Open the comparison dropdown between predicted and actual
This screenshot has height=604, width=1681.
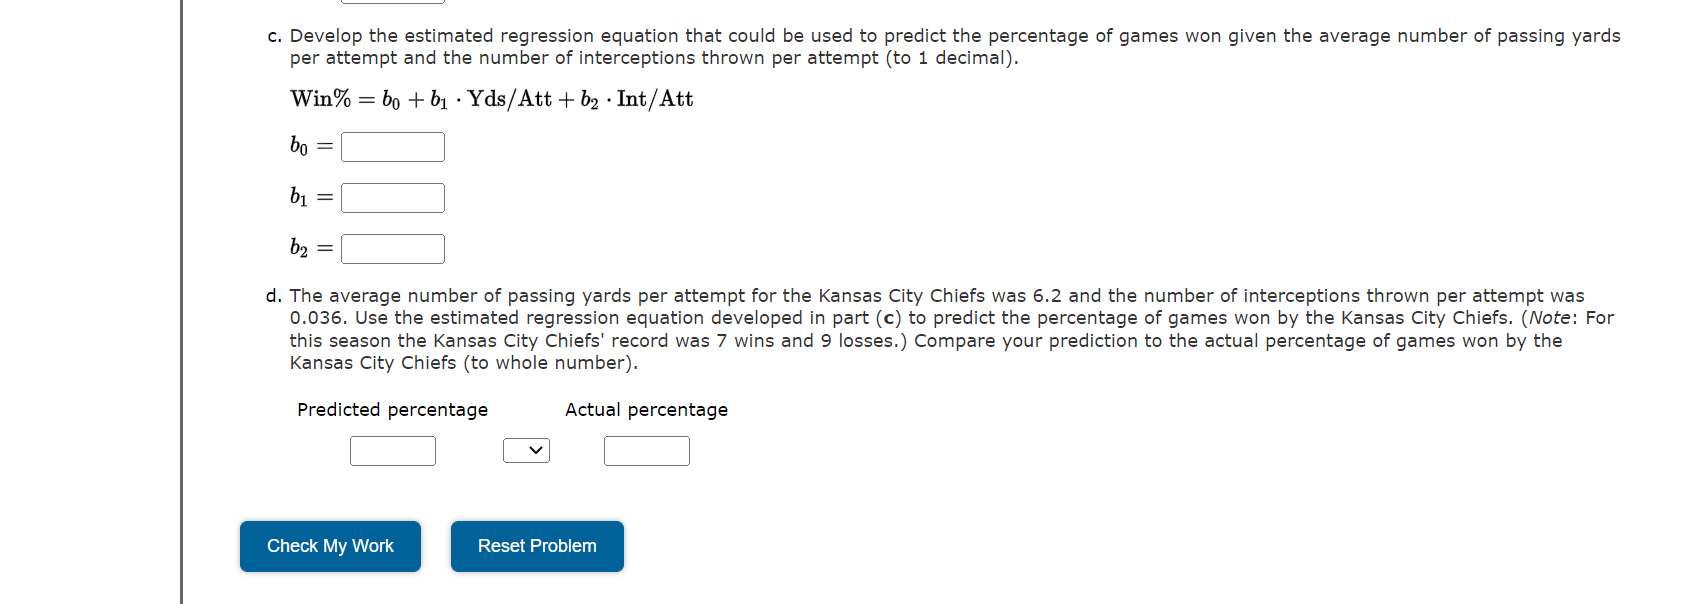coord(527,450)
